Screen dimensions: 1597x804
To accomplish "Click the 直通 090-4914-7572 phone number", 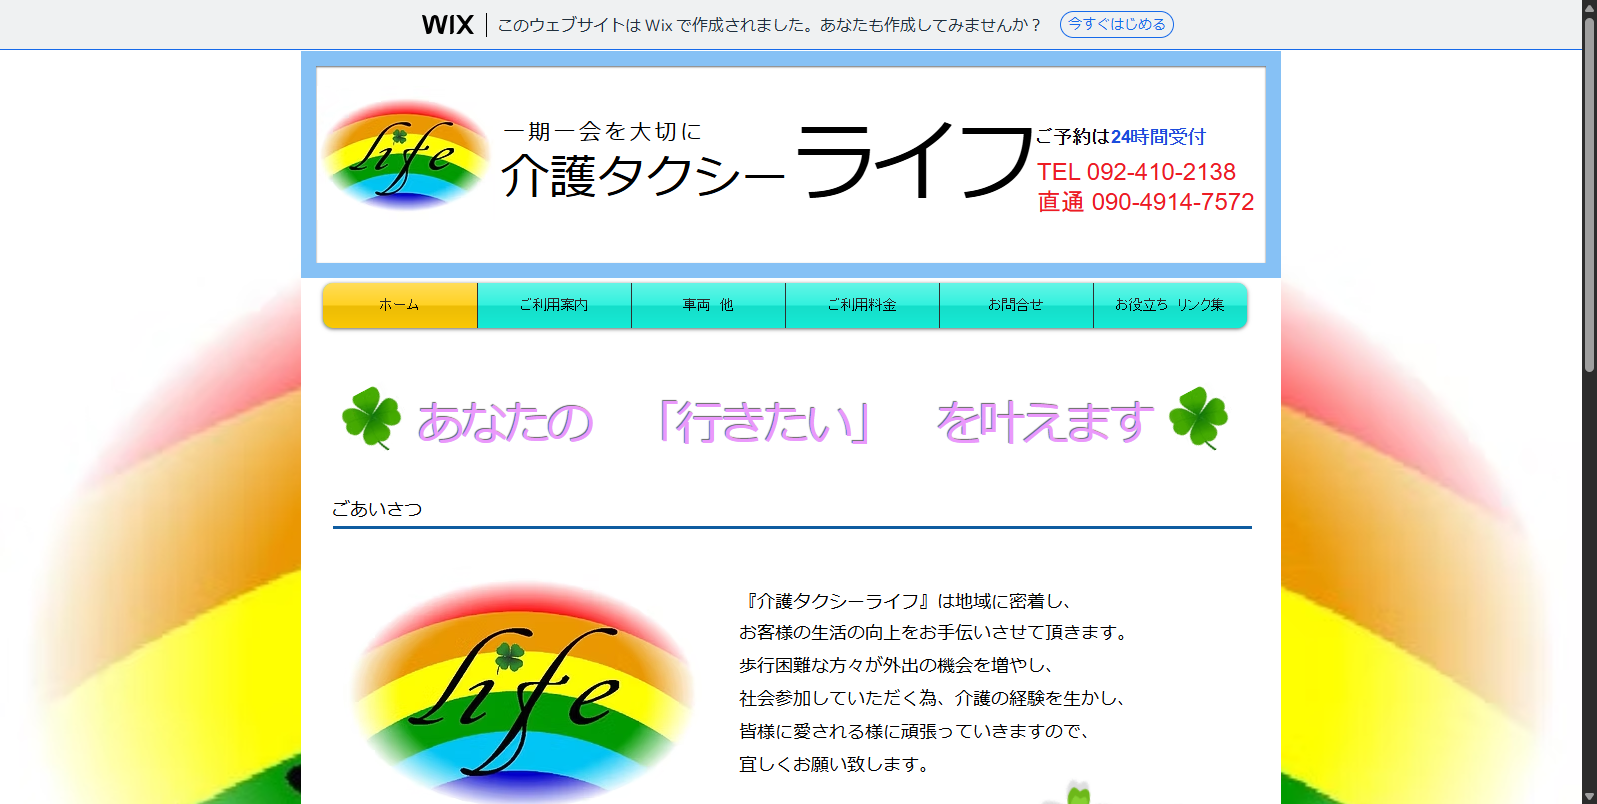I will point(1145,202).
